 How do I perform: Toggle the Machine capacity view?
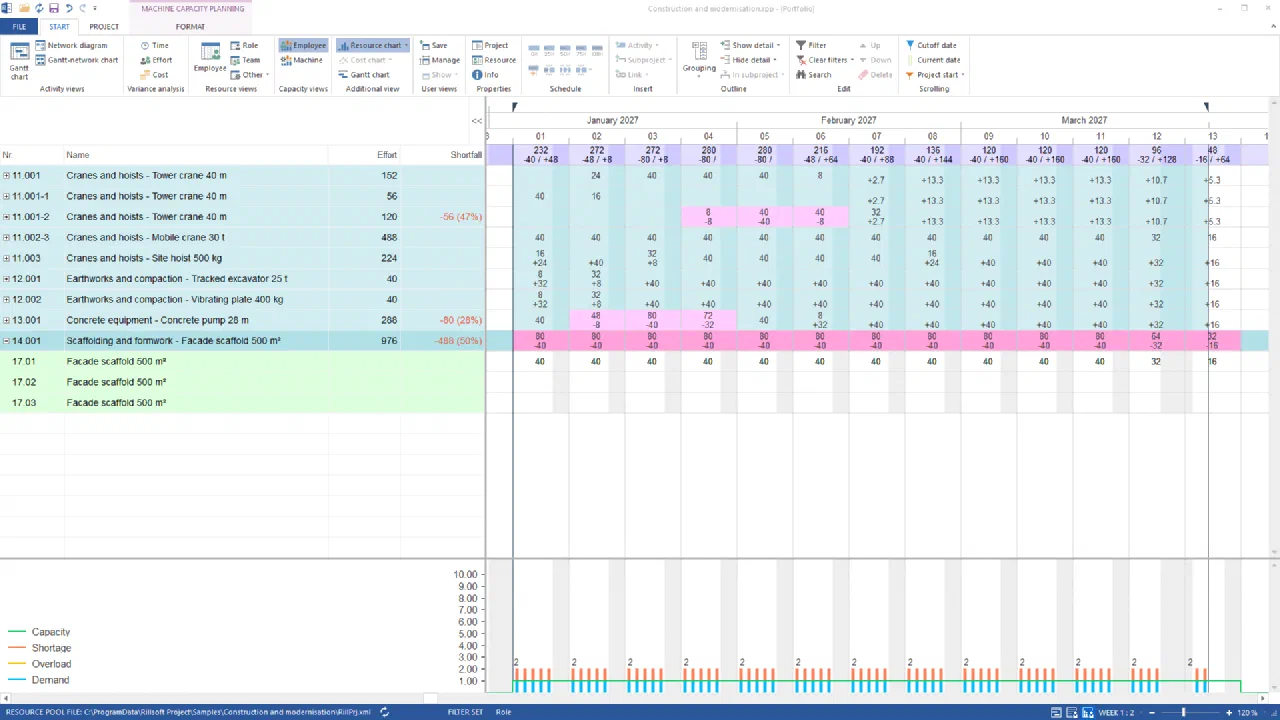(x=301, y=60)
